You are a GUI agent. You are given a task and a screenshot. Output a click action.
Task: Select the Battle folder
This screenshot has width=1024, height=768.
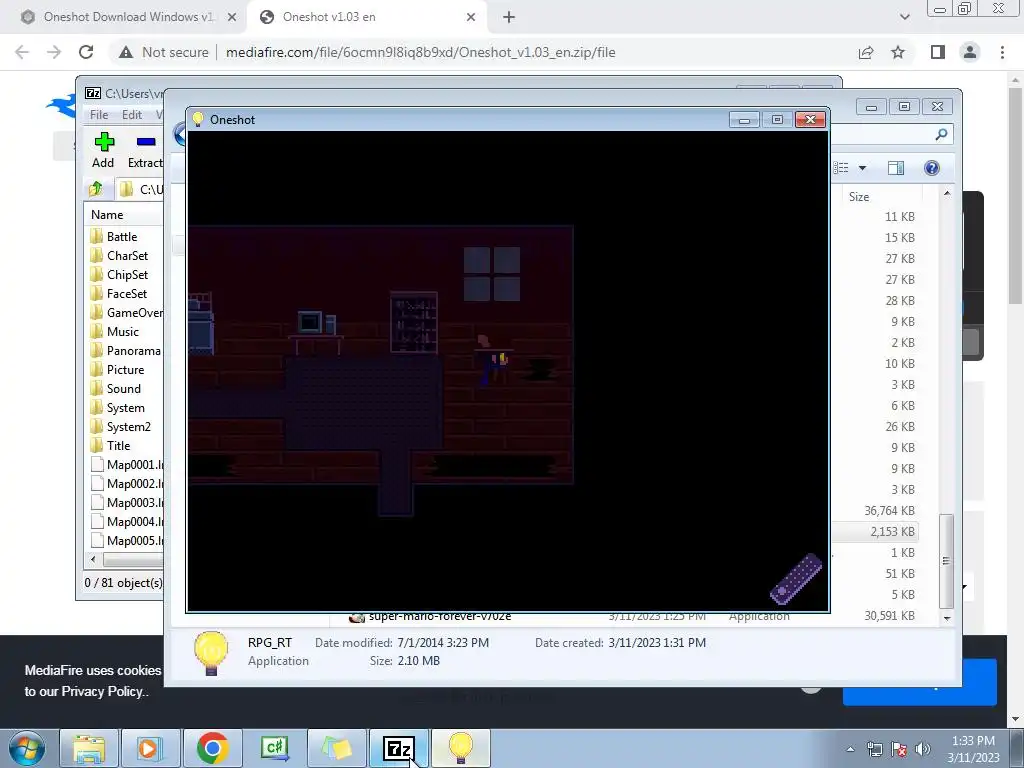pyautogui.click(x=121, y=236)
